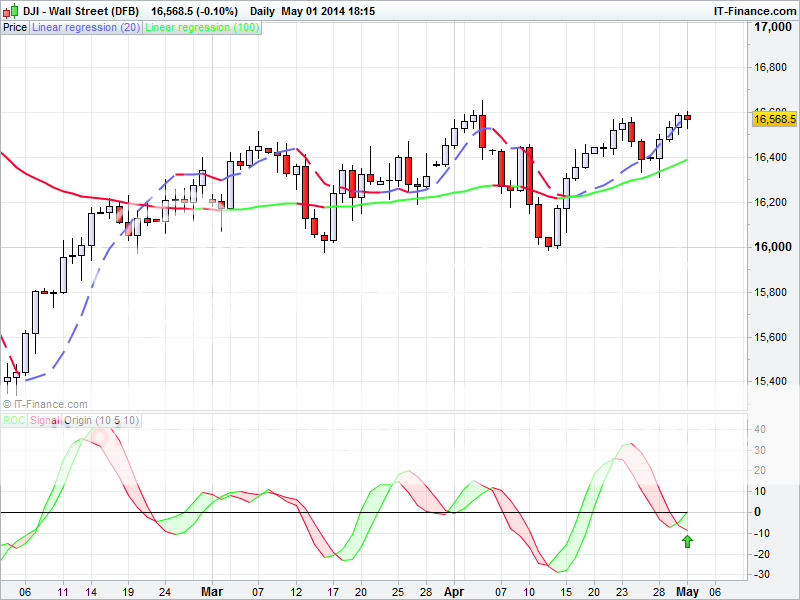Click the Daily timeframe text
The image size is (800, 600).
pyautogui.click(x=262, y=10)
